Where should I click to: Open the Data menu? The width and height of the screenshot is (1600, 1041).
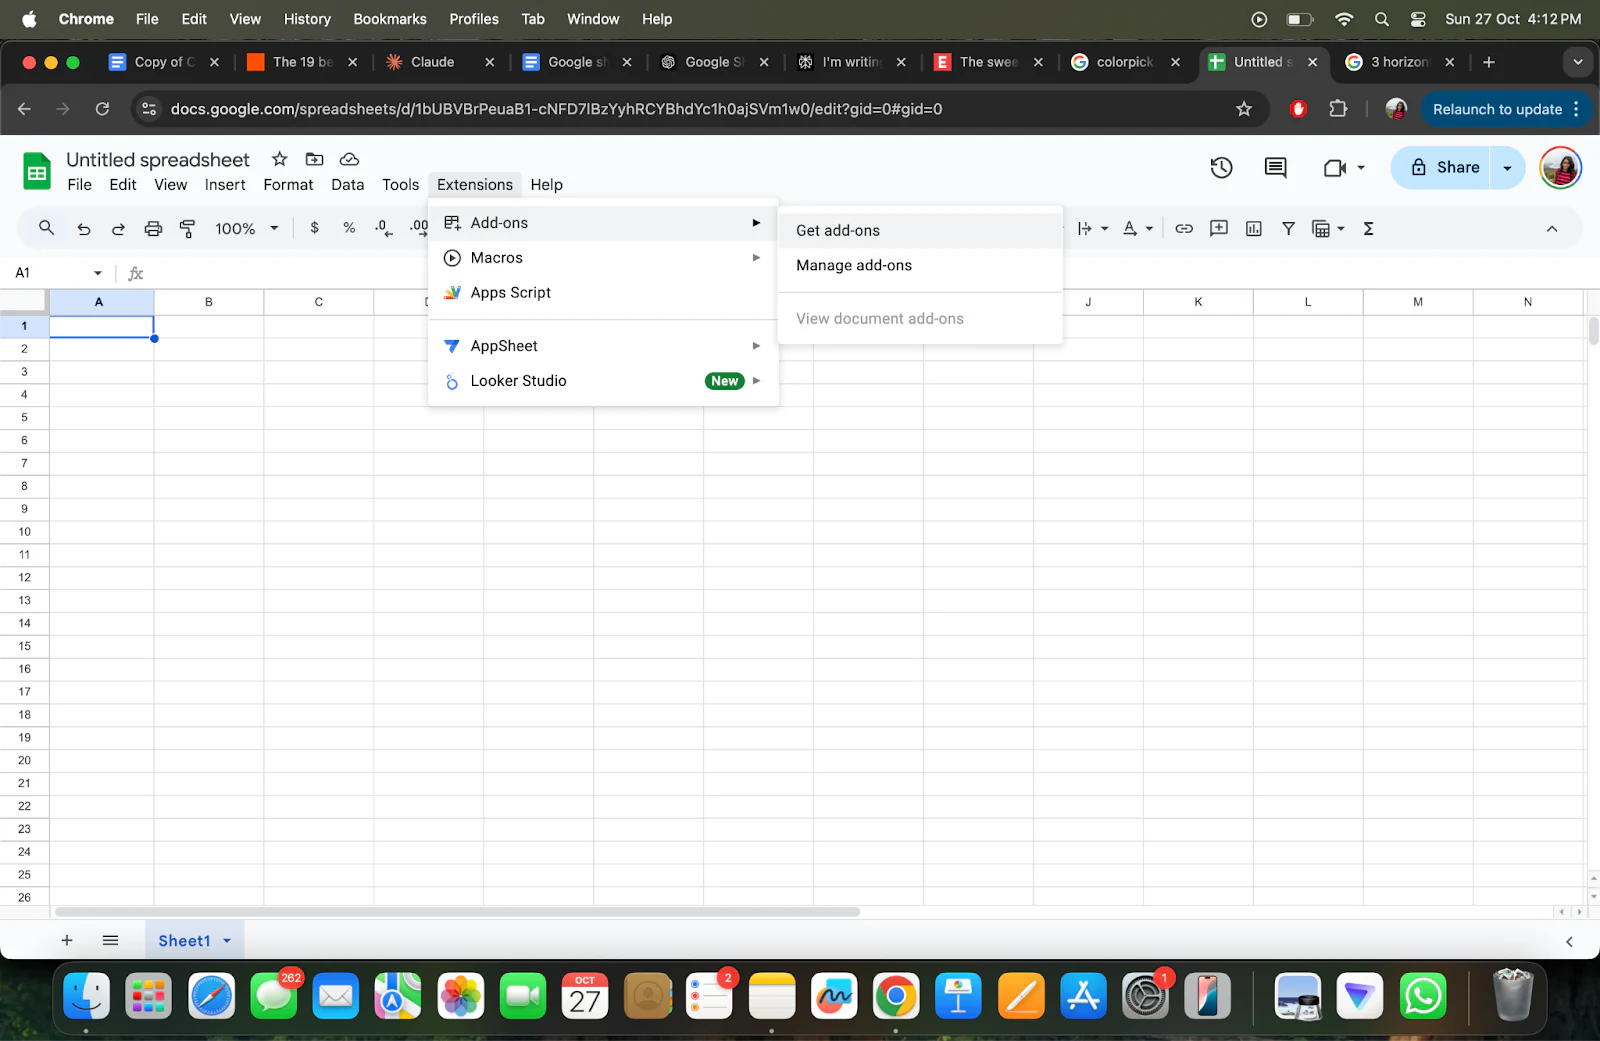347,185
